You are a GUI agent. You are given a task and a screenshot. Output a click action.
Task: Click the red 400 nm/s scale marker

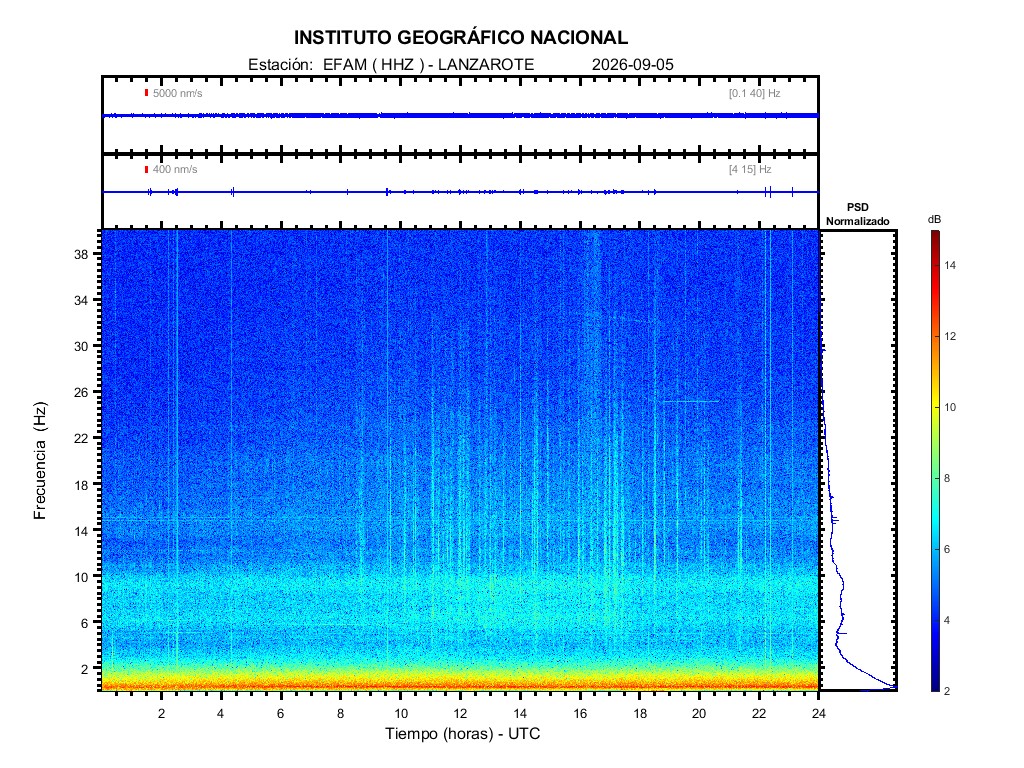tap(146, 169)
